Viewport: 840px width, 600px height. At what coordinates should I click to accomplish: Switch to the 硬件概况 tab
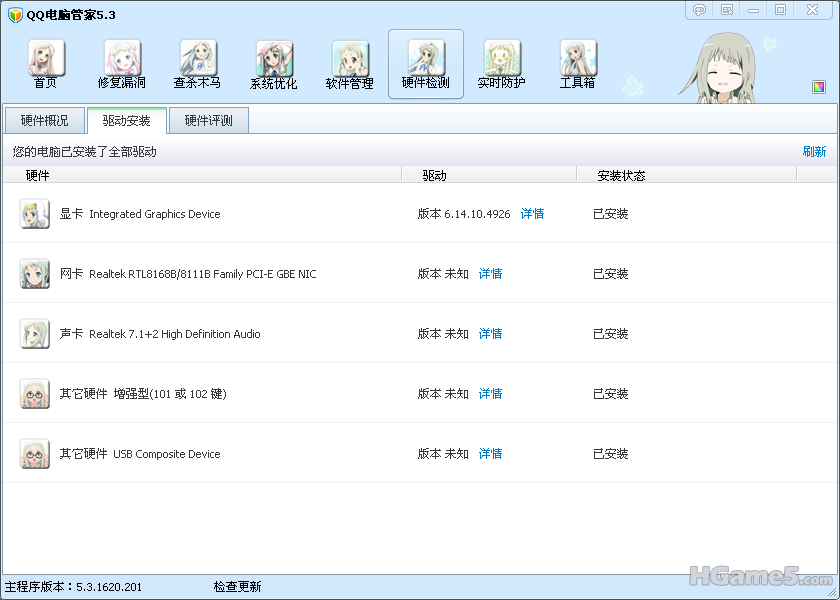[x=44, y=121]
